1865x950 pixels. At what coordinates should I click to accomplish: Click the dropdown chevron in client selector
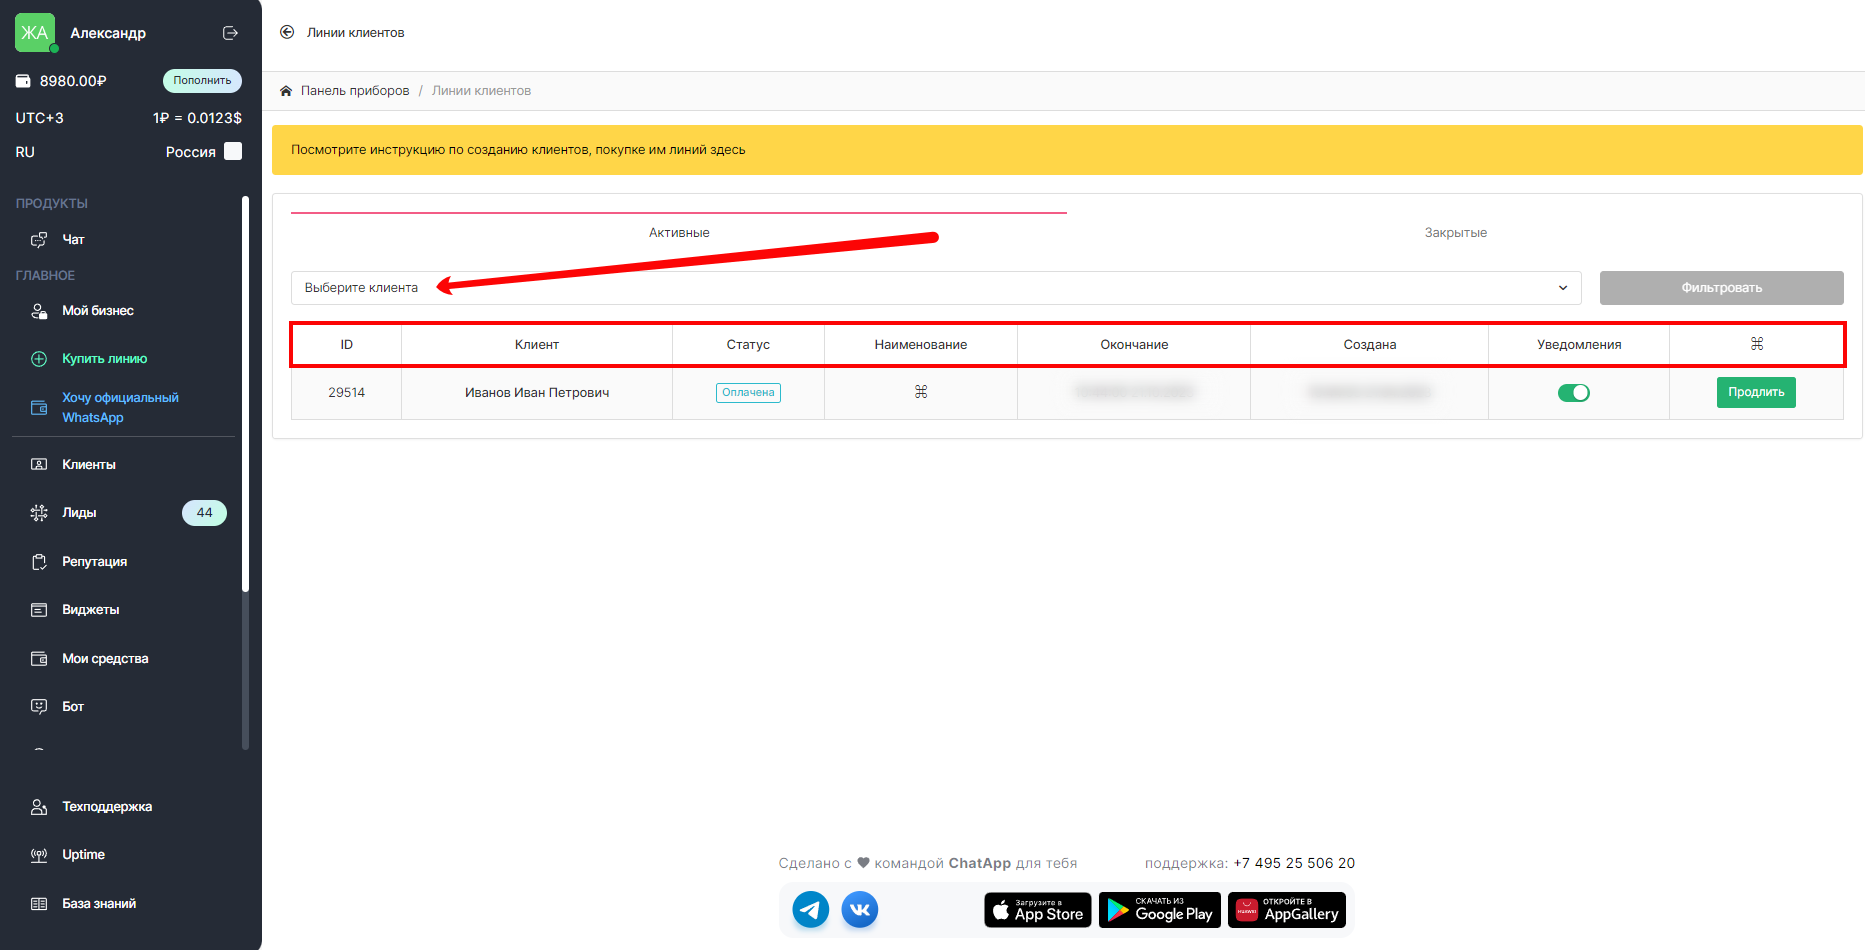1563,288
